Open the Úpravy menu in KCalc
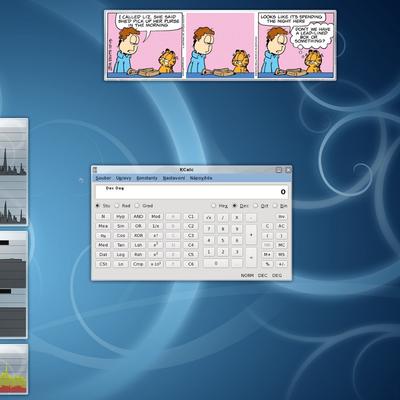The image size is (400, 400). (124, 178)
